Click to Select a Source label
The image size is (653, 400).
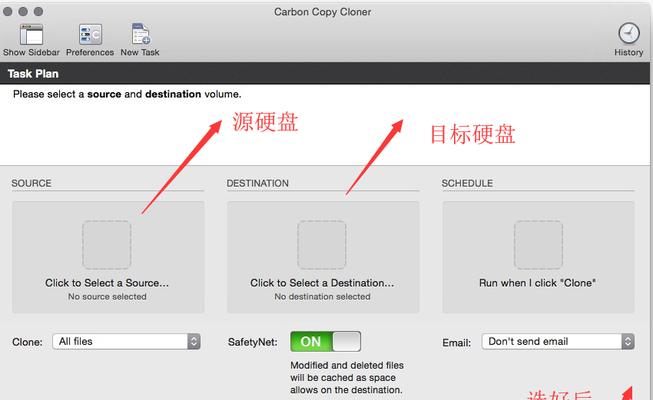107,283
